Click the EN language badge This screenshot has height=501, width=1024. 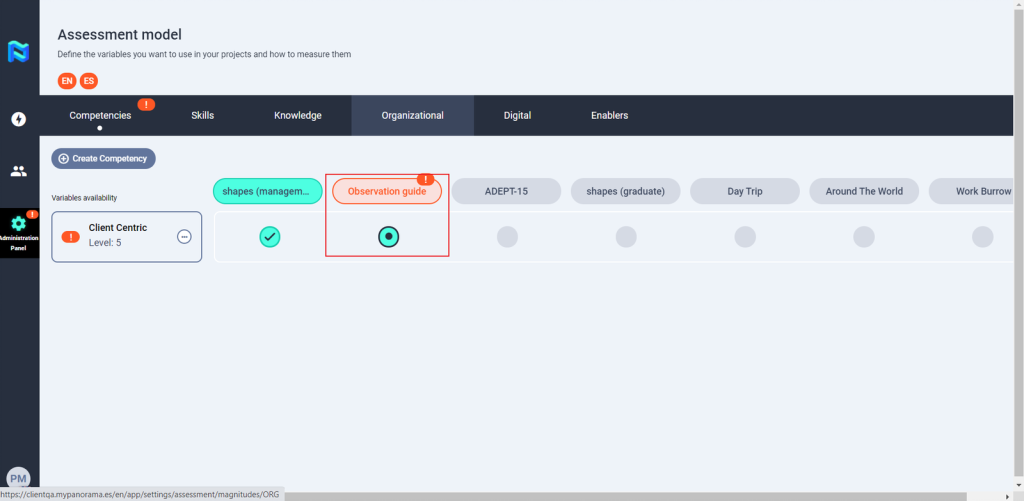click(x=67, y=81)
